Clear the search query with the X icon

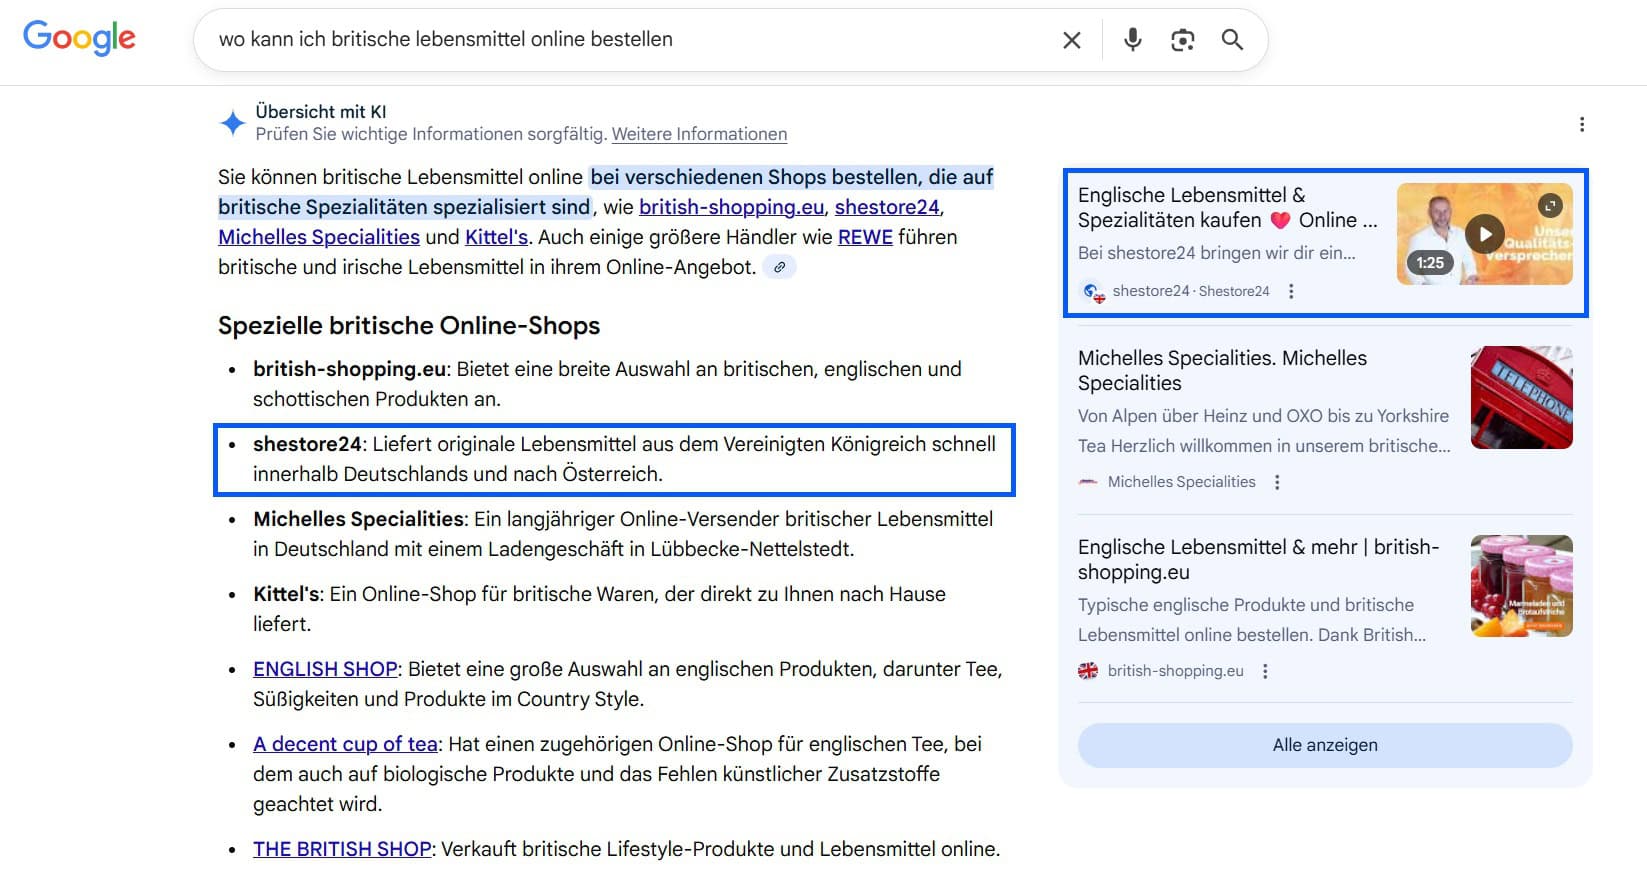pos(1071,40)
